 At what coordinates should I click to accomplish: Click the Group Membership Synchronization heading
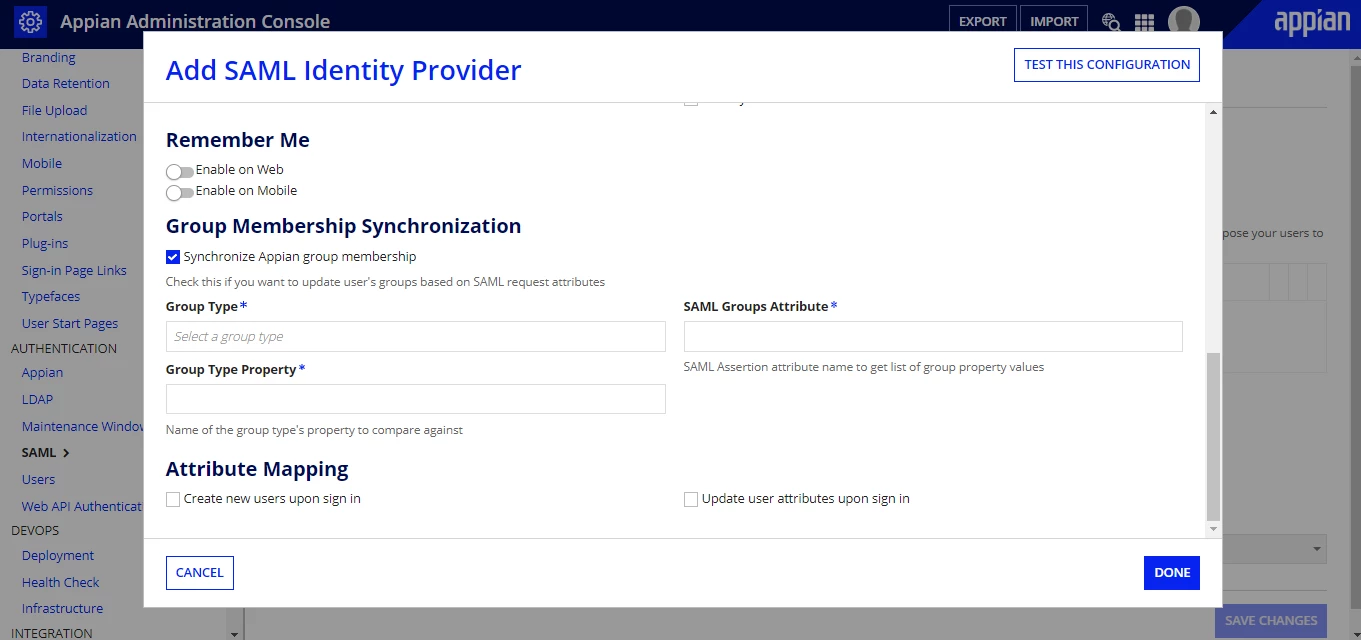point(344,226)
